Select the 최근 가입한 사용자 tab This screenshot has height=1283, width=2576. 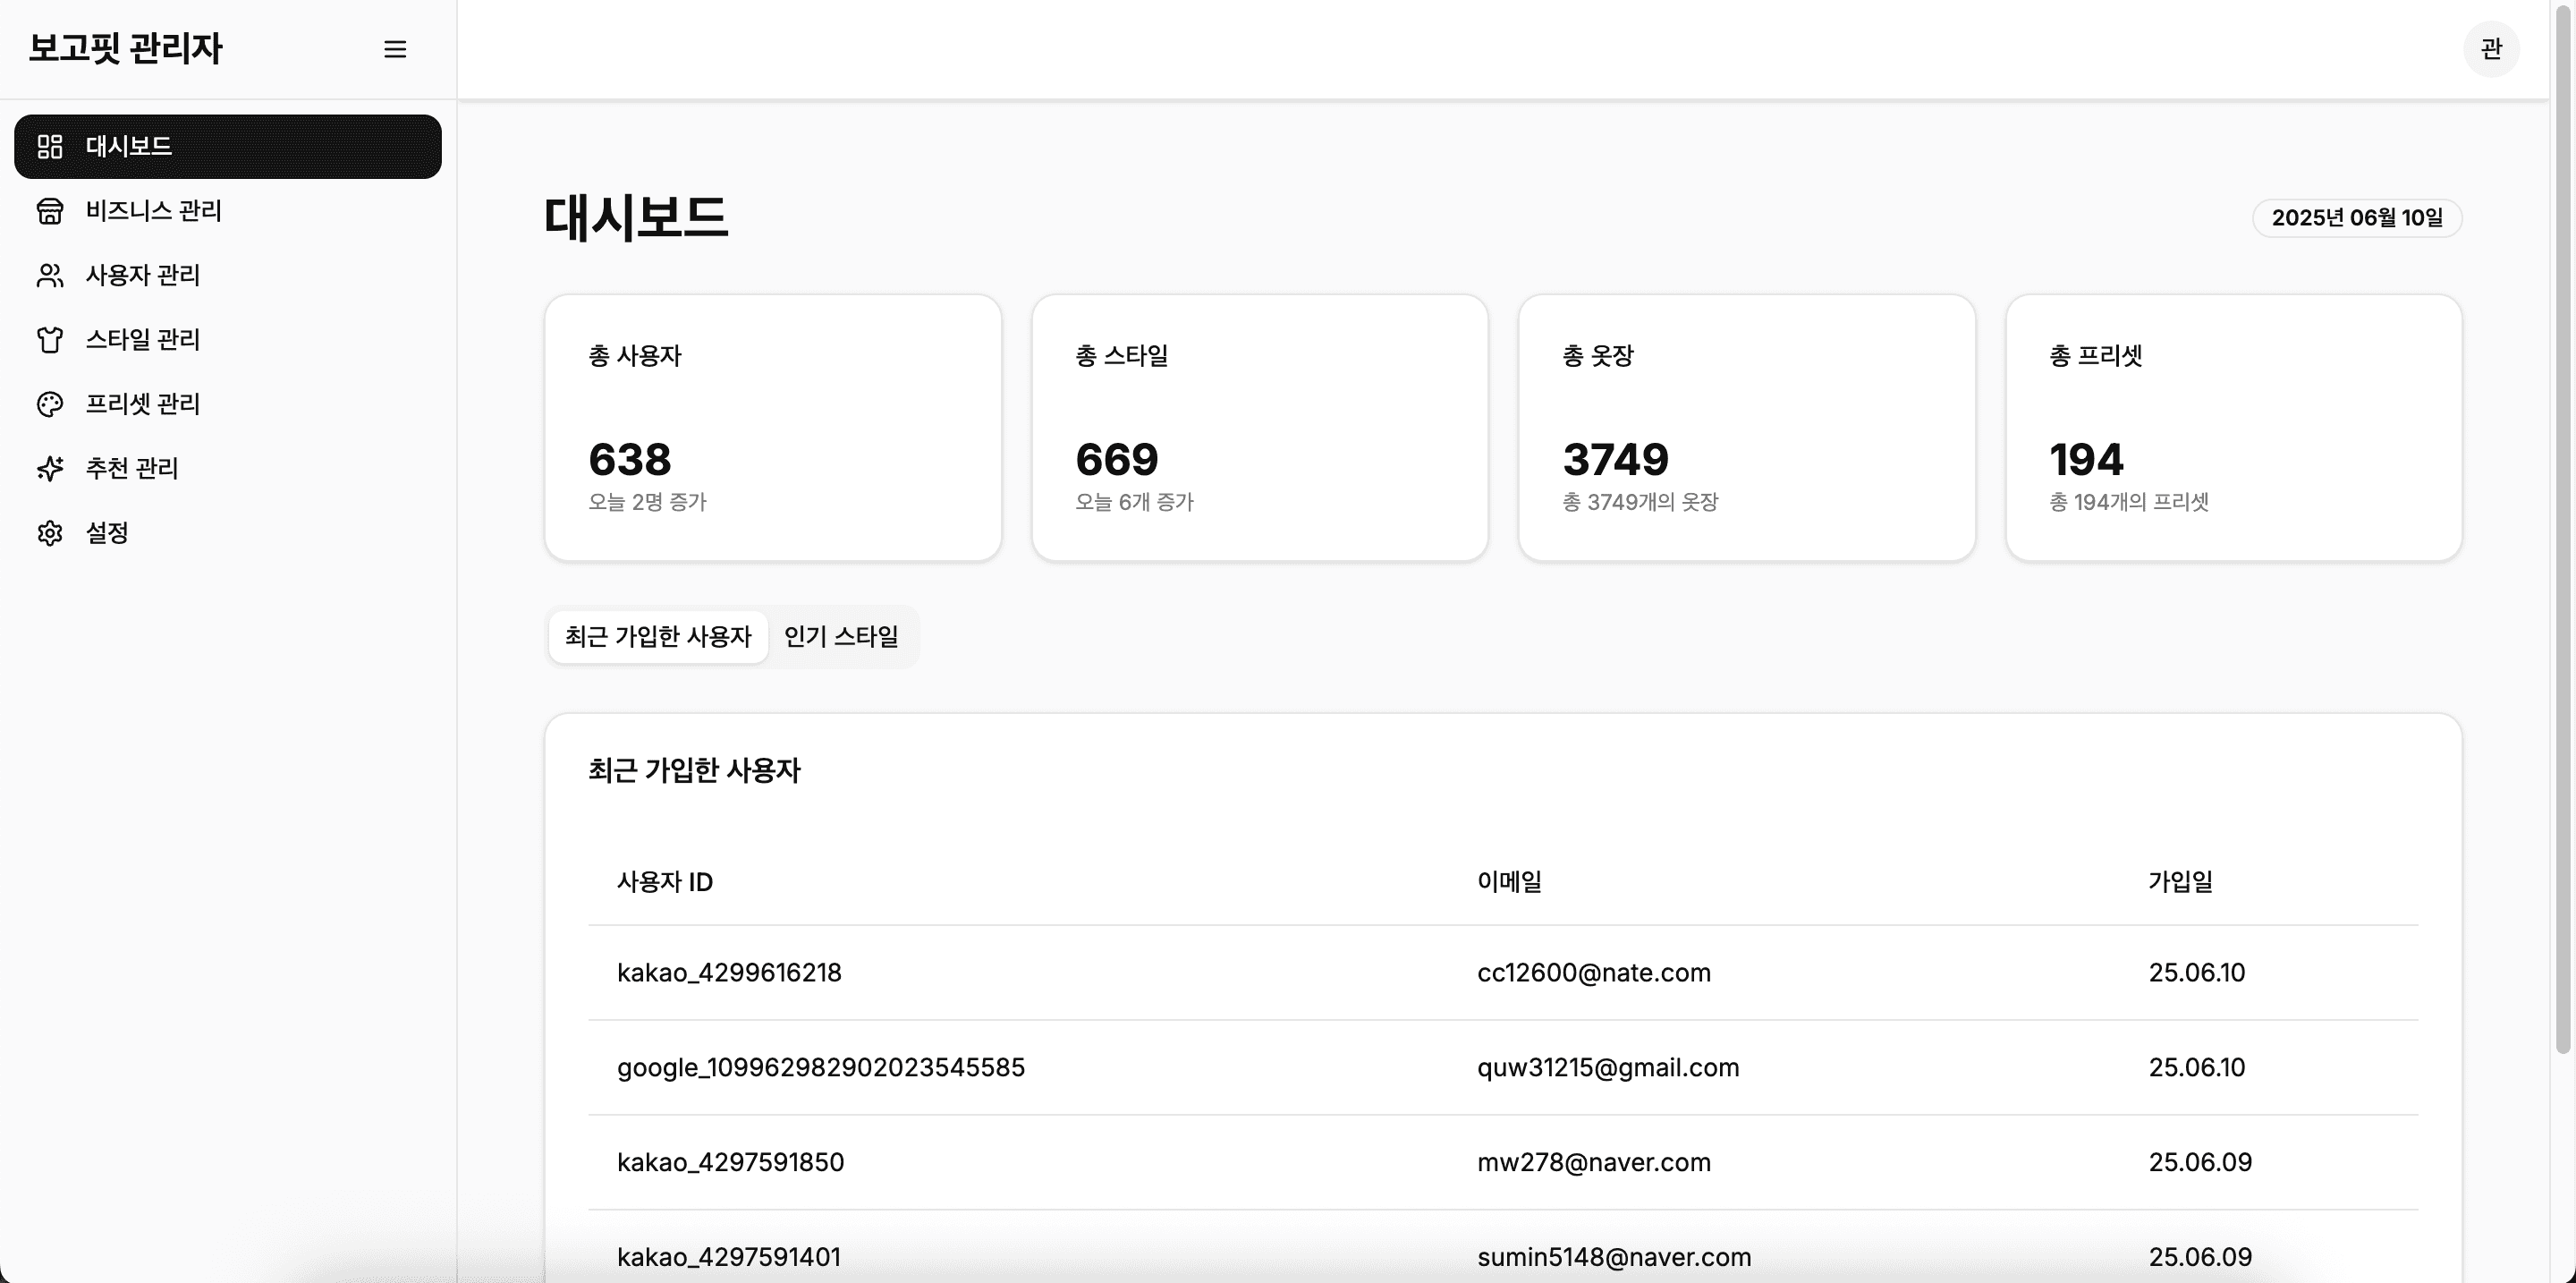pos(658,637)
